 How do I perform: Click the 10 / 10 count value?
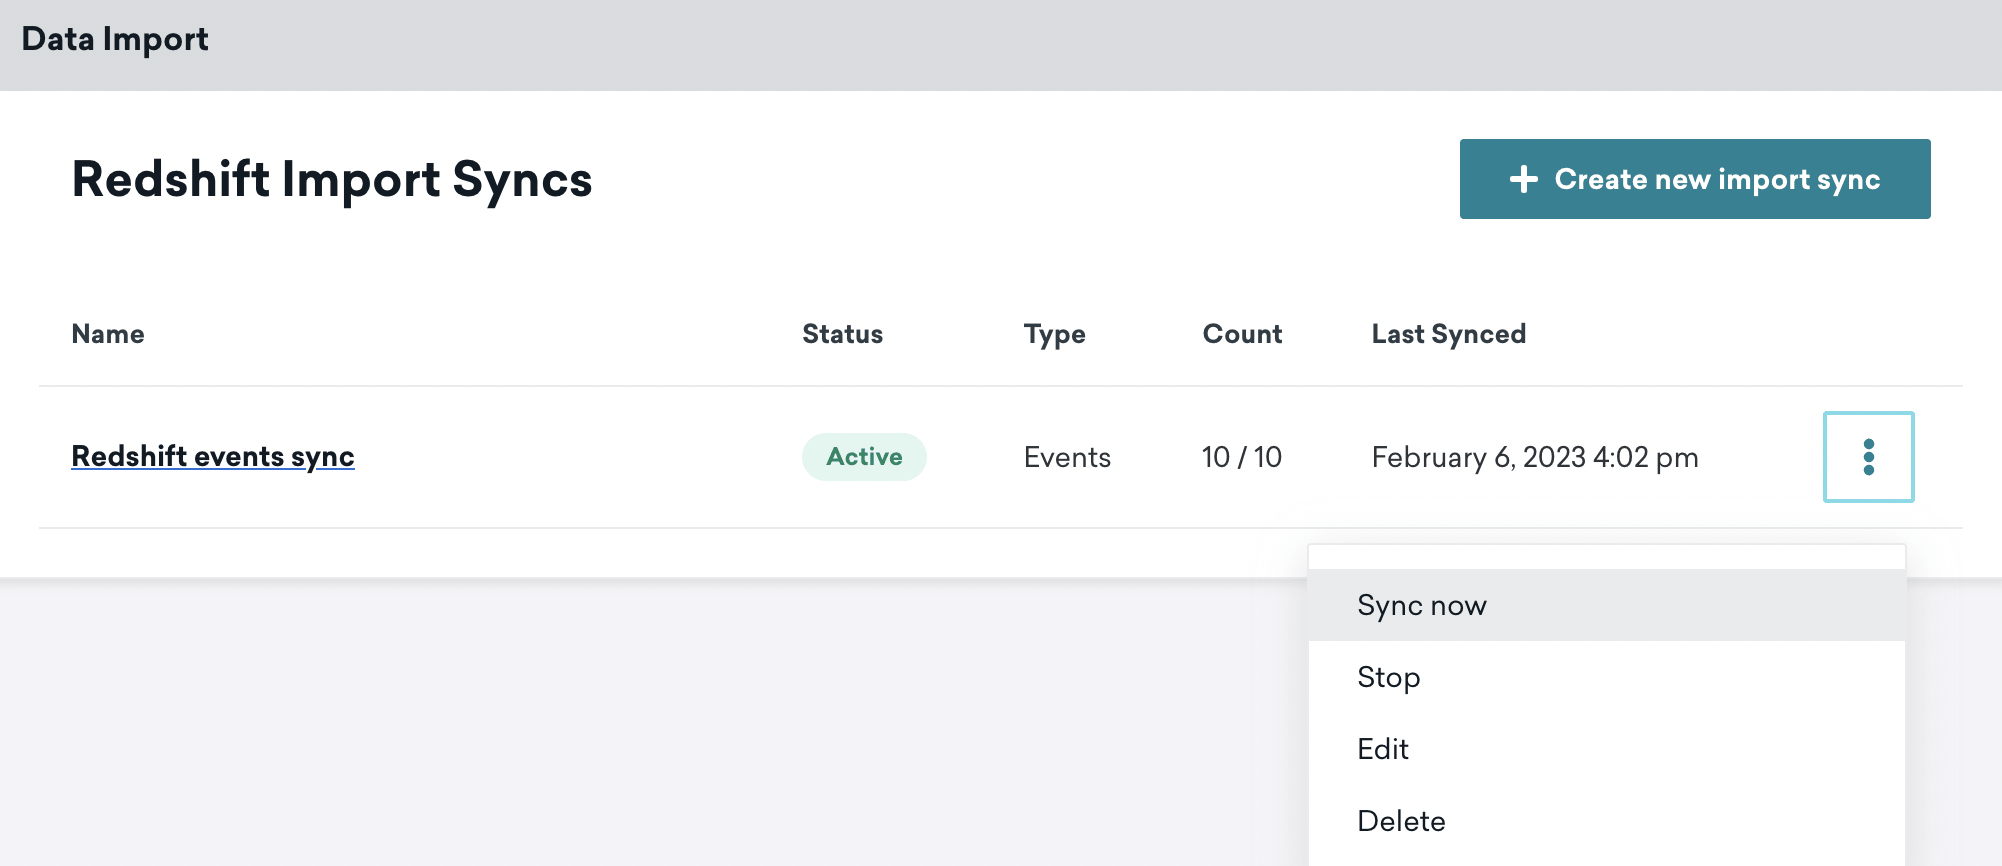point(1241,457)
